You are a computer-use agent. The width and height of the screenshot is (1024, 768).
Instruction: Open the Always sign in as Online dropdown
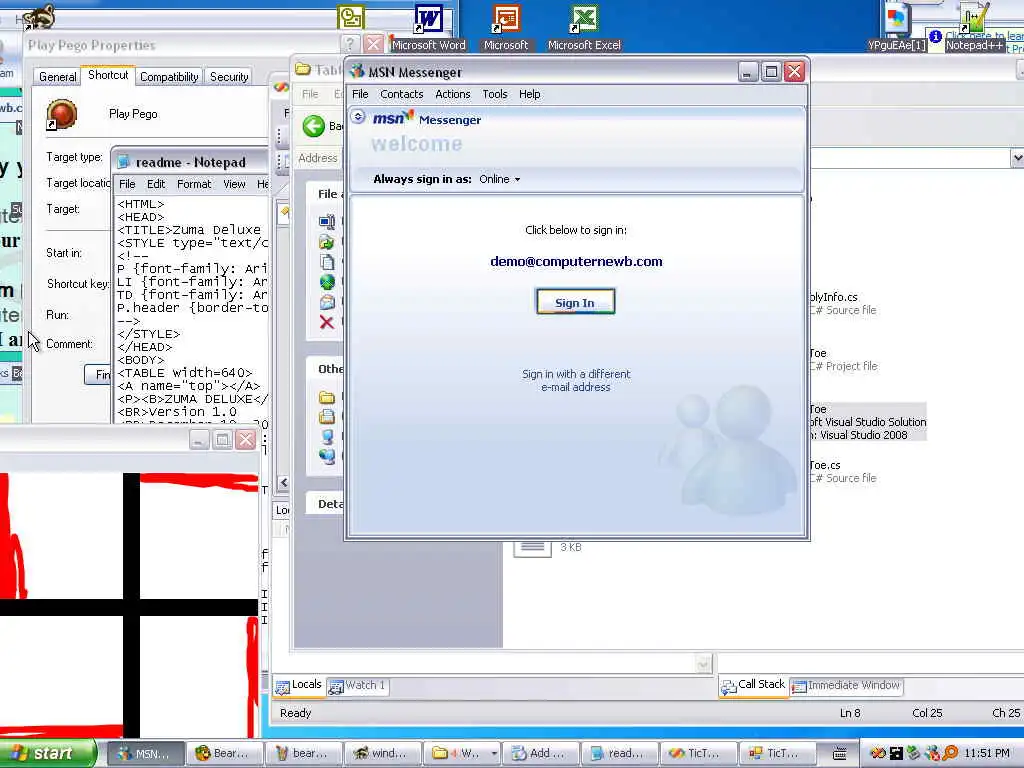click(500, 179)
